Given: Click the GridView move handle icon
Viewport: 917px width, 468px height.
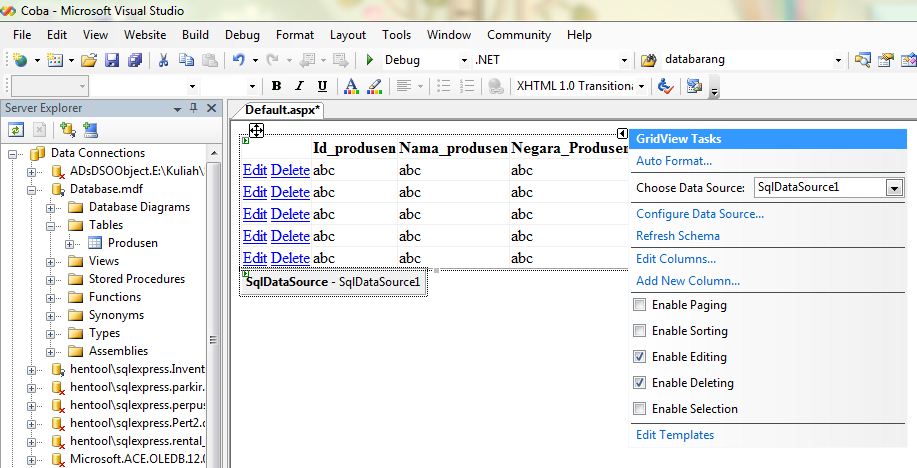Looking at the screenshot, I should (257, 130).
